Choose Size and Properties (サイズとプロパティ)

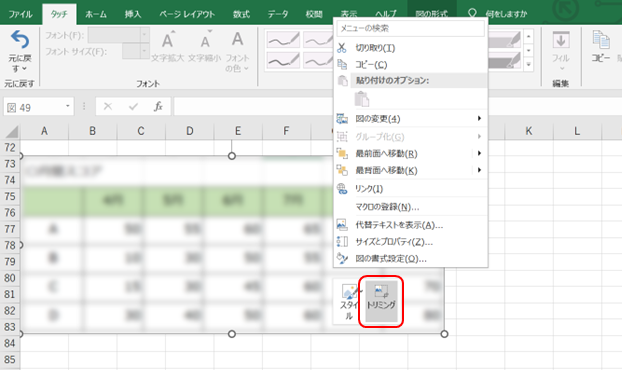point(411,242)
